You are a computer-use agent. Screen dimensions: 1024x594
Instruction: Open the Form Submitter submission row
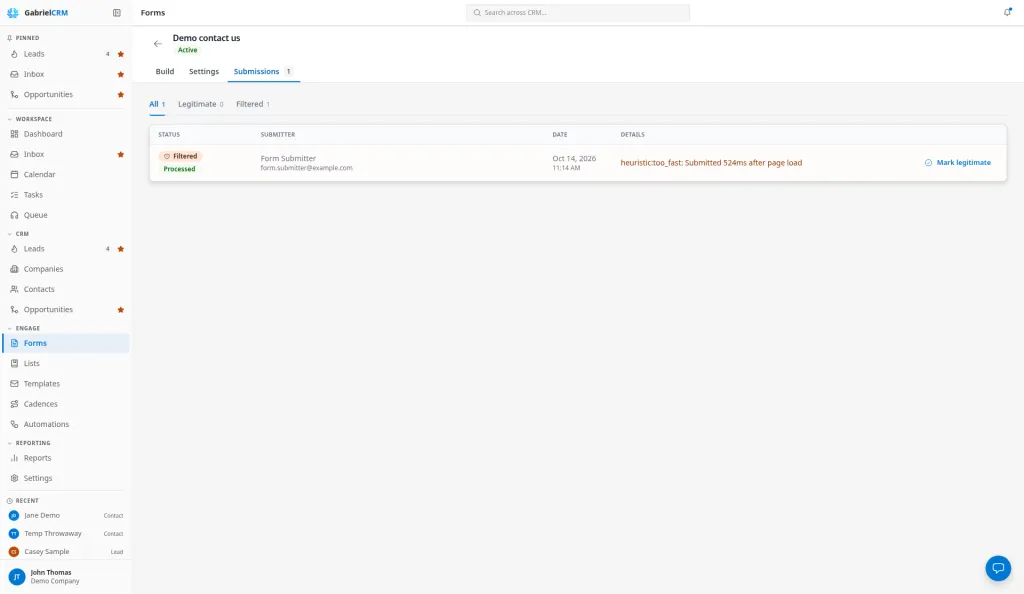click(578, 163)
